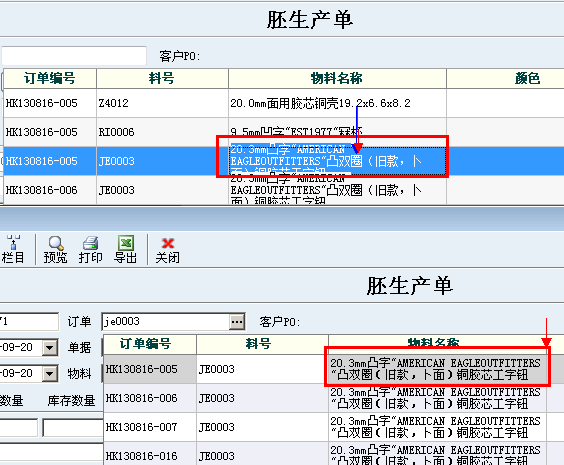
Task: Click the 料号 header in upper table
Action: click(x=162, y=78)
